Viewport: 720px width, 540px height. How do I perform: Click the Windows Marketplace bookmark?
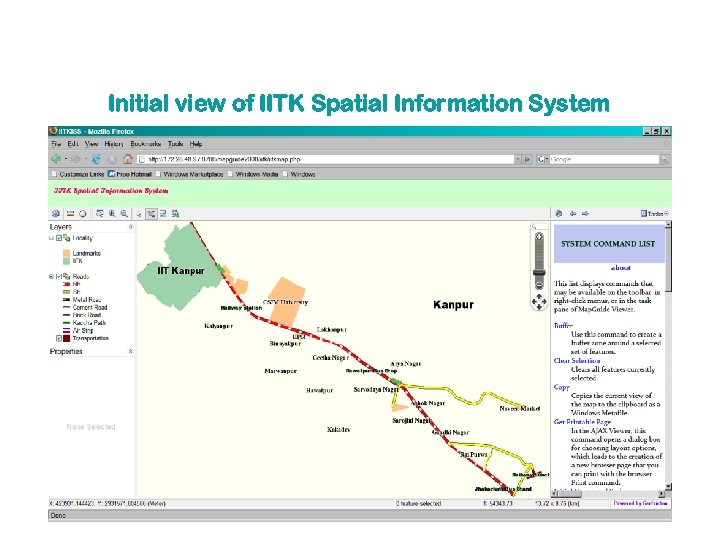[189, 174]
